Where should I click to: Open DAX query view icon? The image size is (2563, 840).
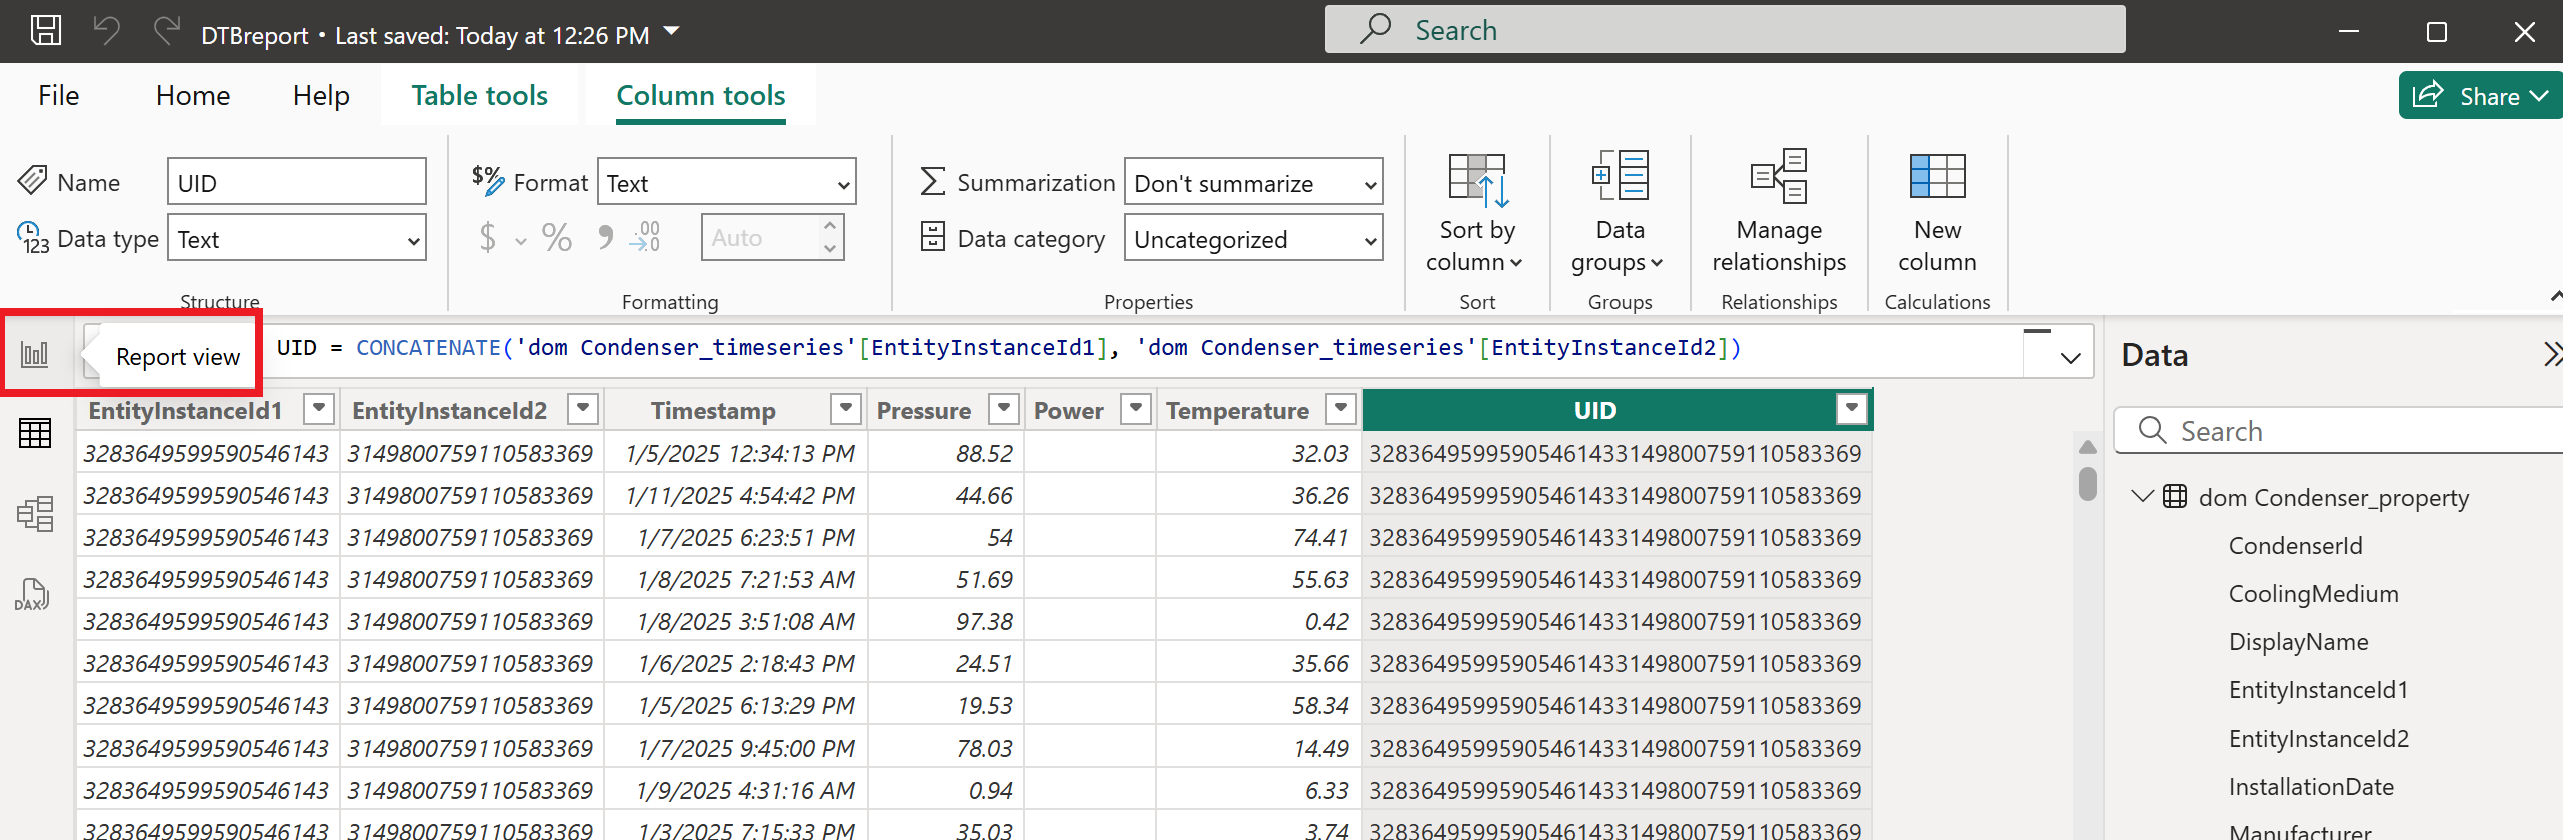(x=32, y=595)
